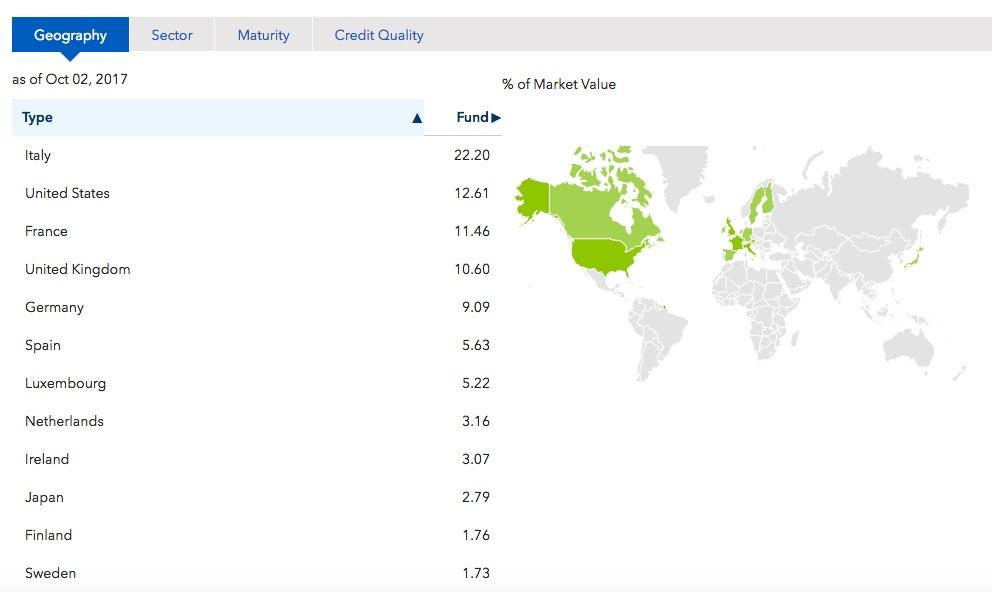Viewport: 992px width, 592px height.
Task: Select the United Kingdom row label
Action: pyautogui.click(x=78, y=269)
